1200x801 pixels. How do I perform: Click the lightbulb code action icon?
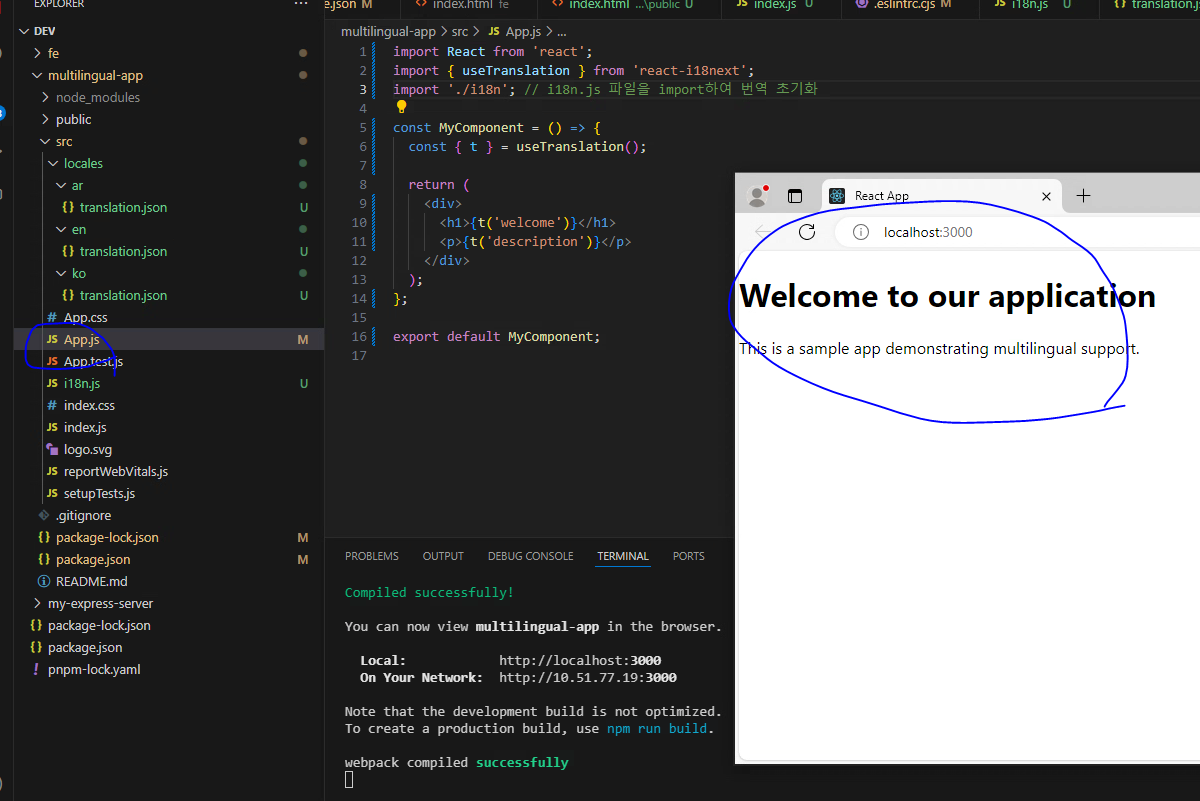401,107
